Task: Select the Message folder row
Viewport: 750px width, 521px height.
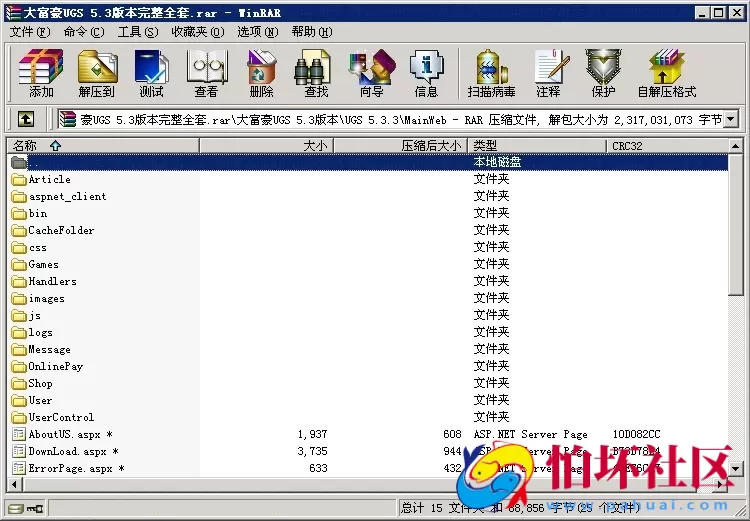Action: coord(368,349)
